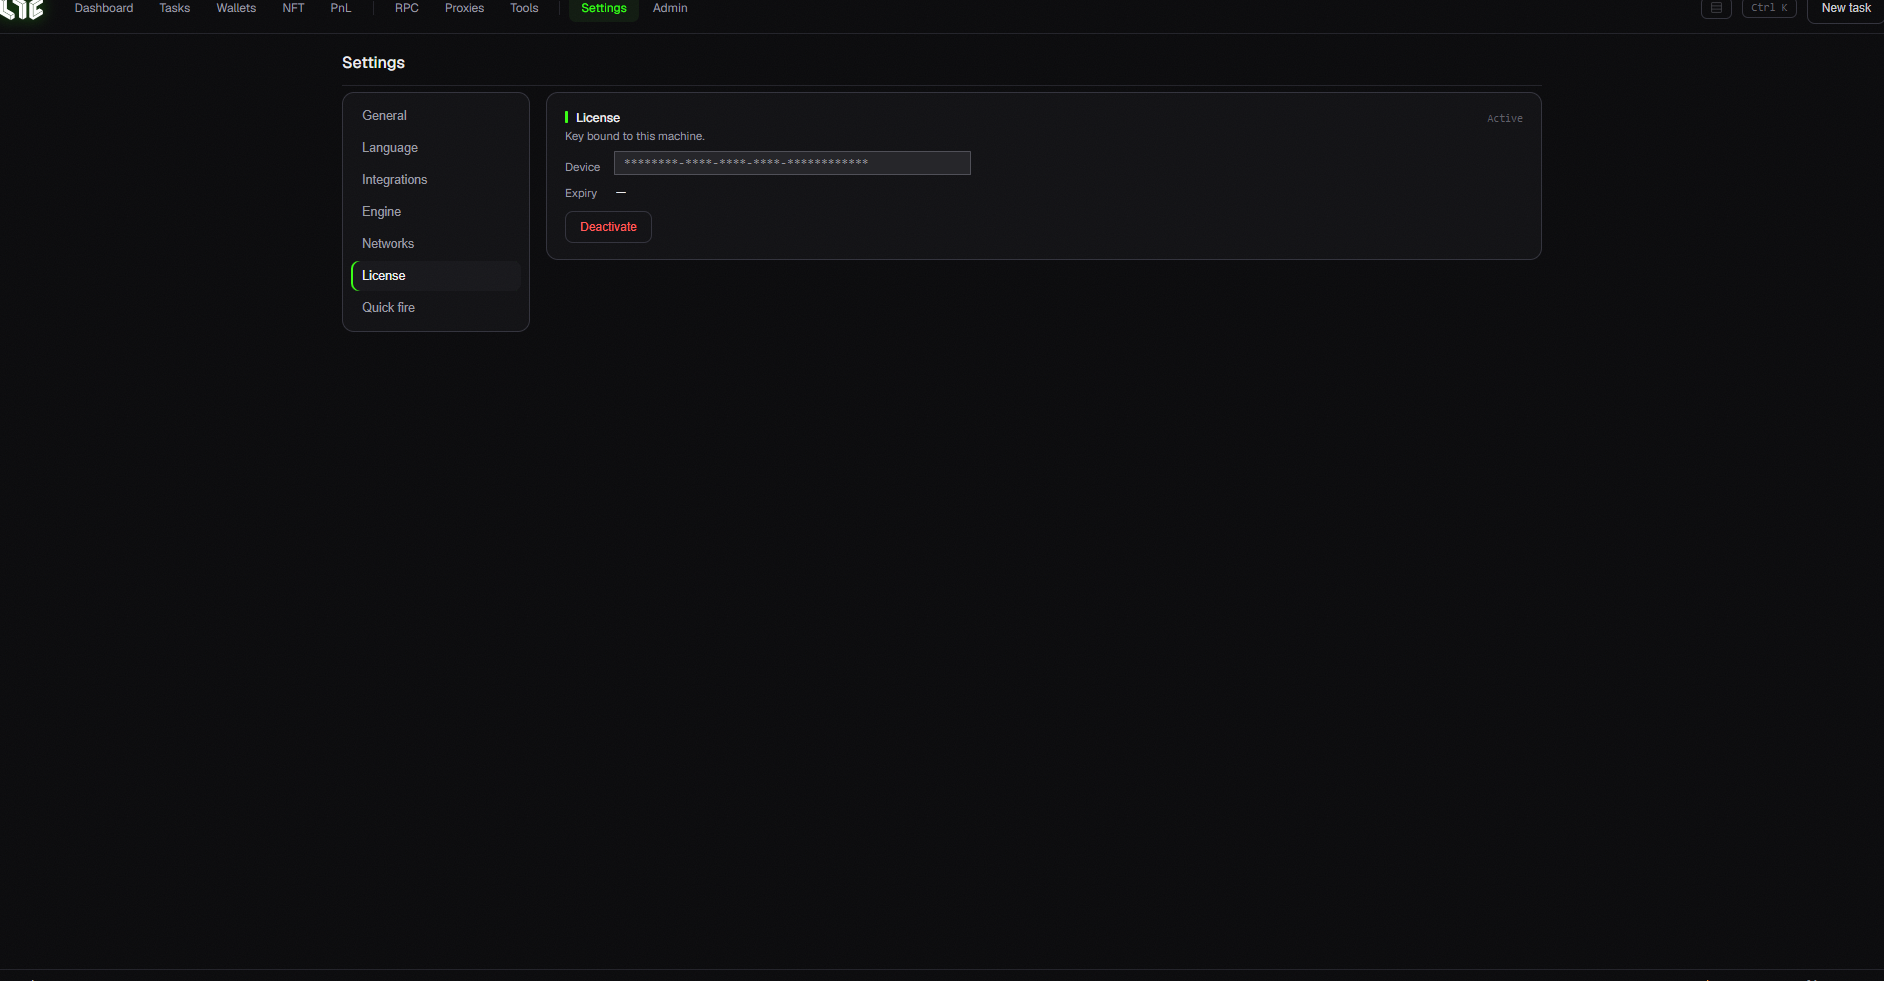Switch to the NFT tab
1884x981 pixels.
293,8
